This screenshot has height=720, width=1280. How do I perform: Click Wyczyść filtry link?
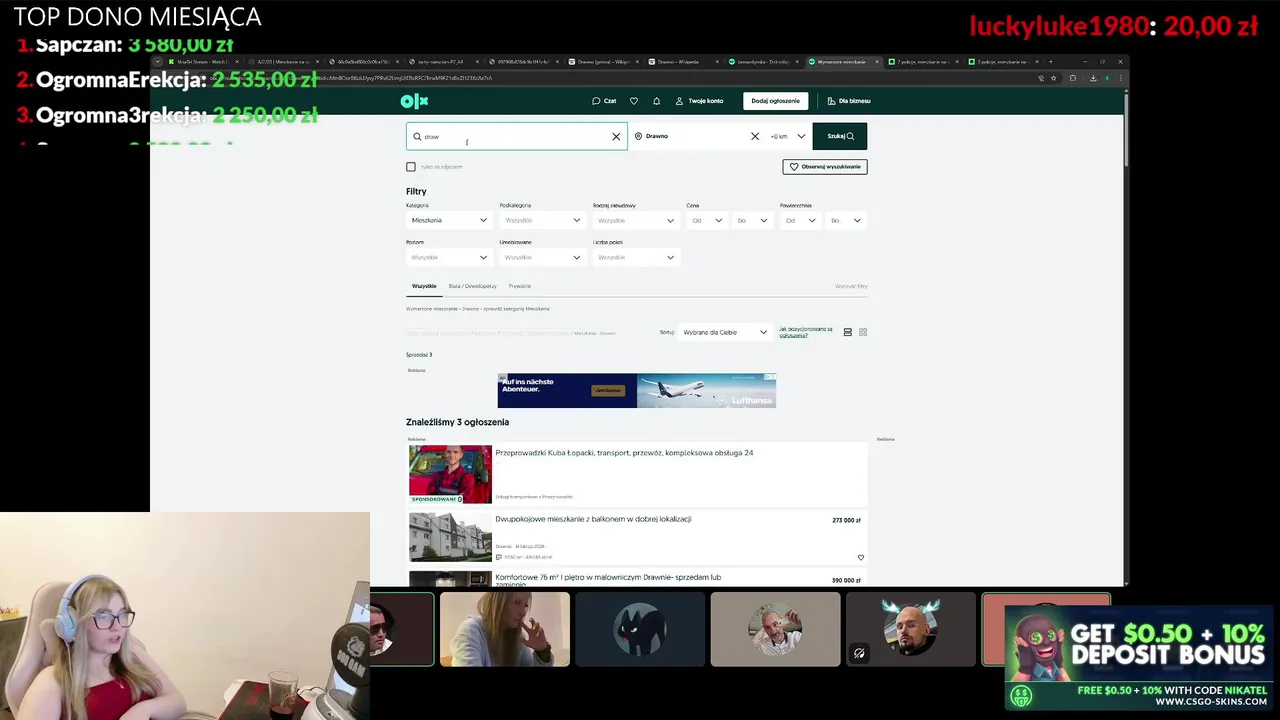[851, 287]
